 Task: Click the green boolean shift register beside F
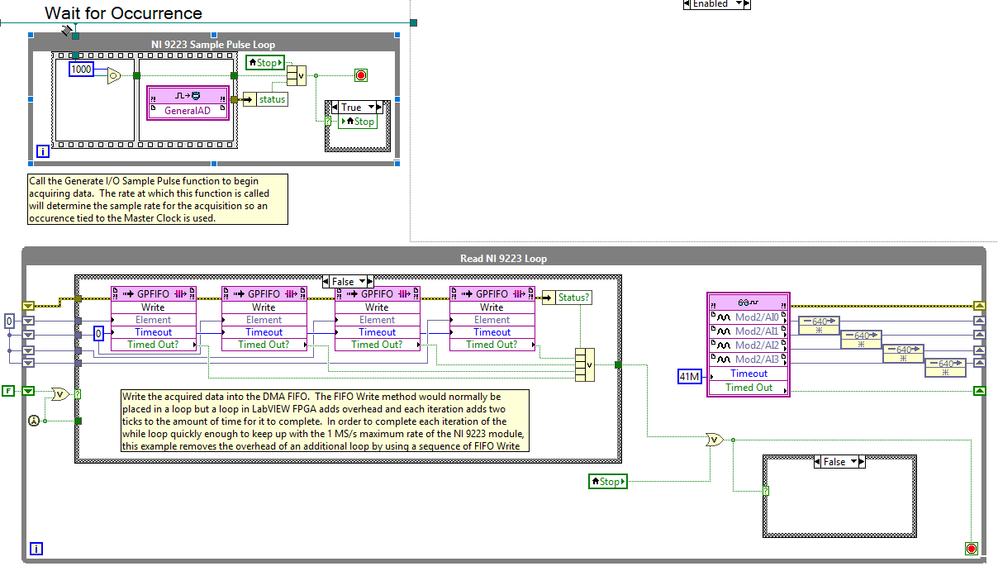(x=28, y=391)
